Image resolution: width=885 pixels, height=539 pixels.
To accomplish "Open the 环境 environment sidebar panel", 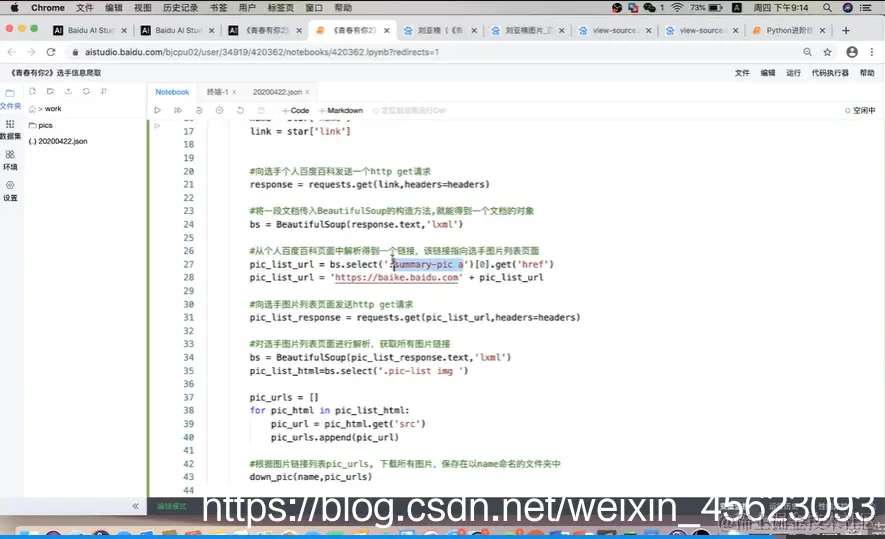I will coord(10,160).
